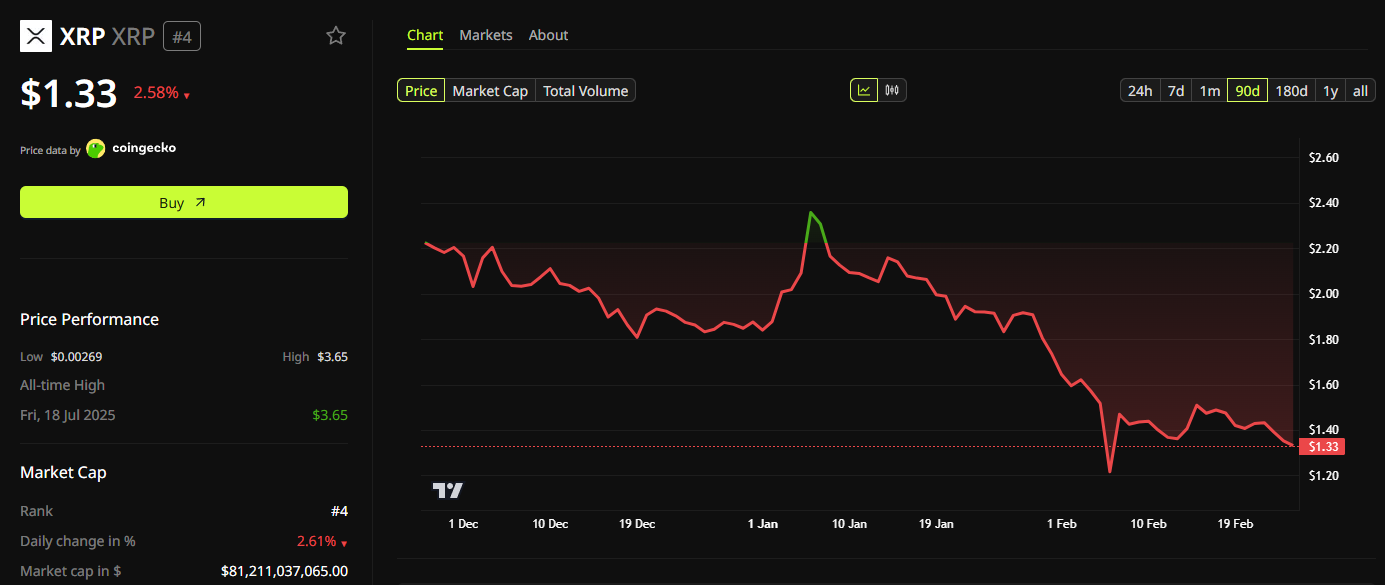1385x585 pixels.
Task: Click the Buy button
Action: pos(184,202)
